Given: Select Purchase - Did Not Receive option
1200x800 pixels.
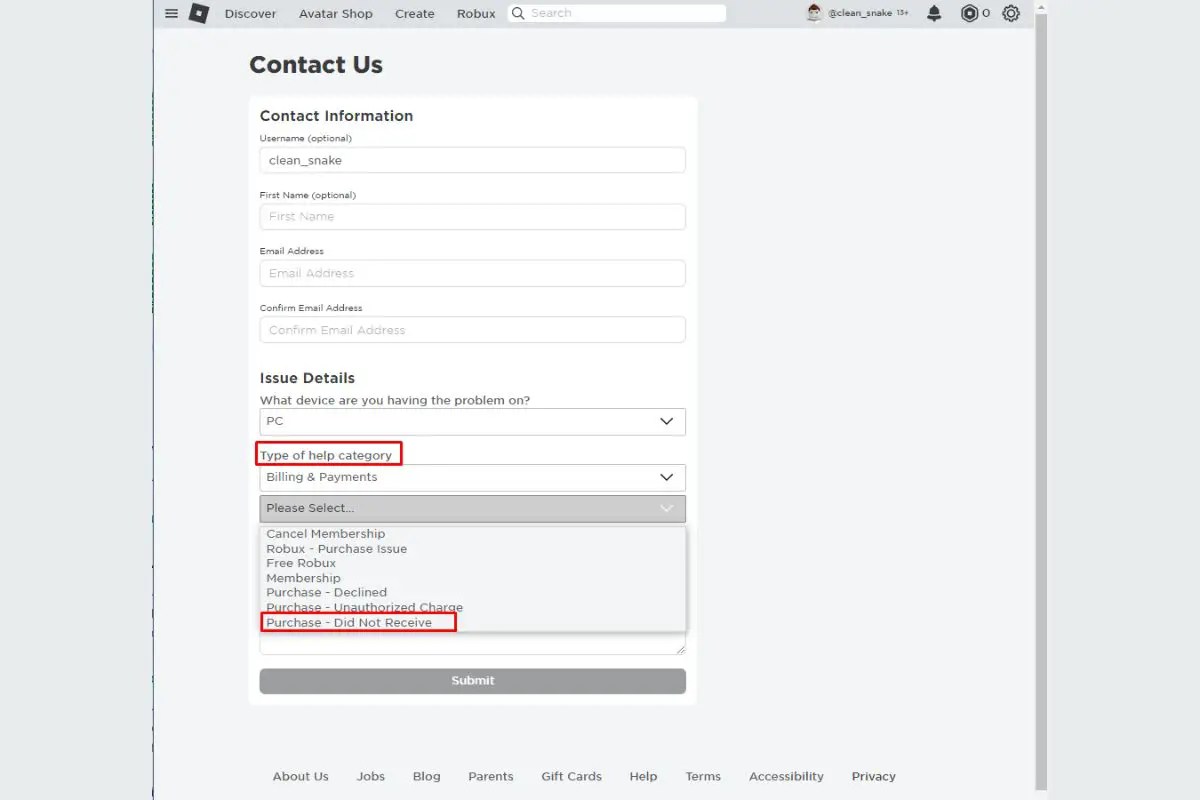Looking at the screenshot, I should click(x=349, y=622).
